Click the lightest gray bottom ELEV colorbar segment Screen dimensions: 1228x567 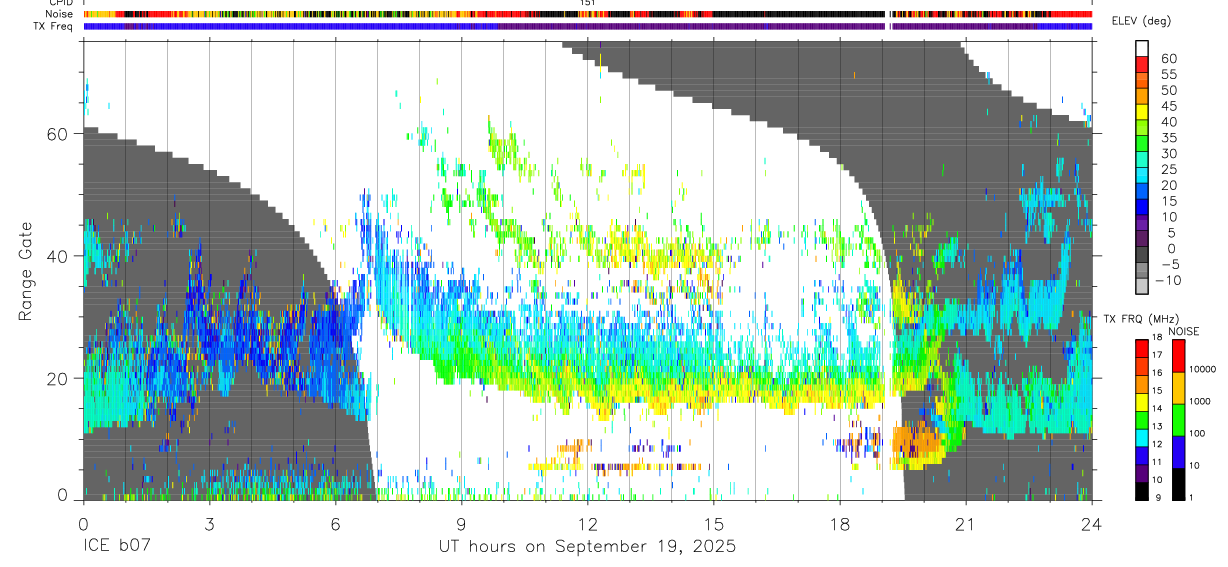(1142, 286)
